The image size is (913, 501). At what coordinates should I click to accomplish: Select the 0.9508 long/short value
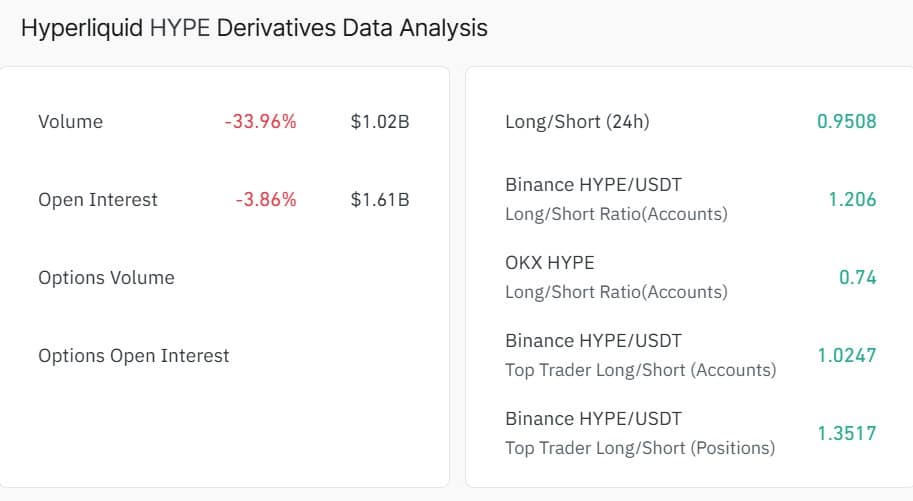coord(846,122)
